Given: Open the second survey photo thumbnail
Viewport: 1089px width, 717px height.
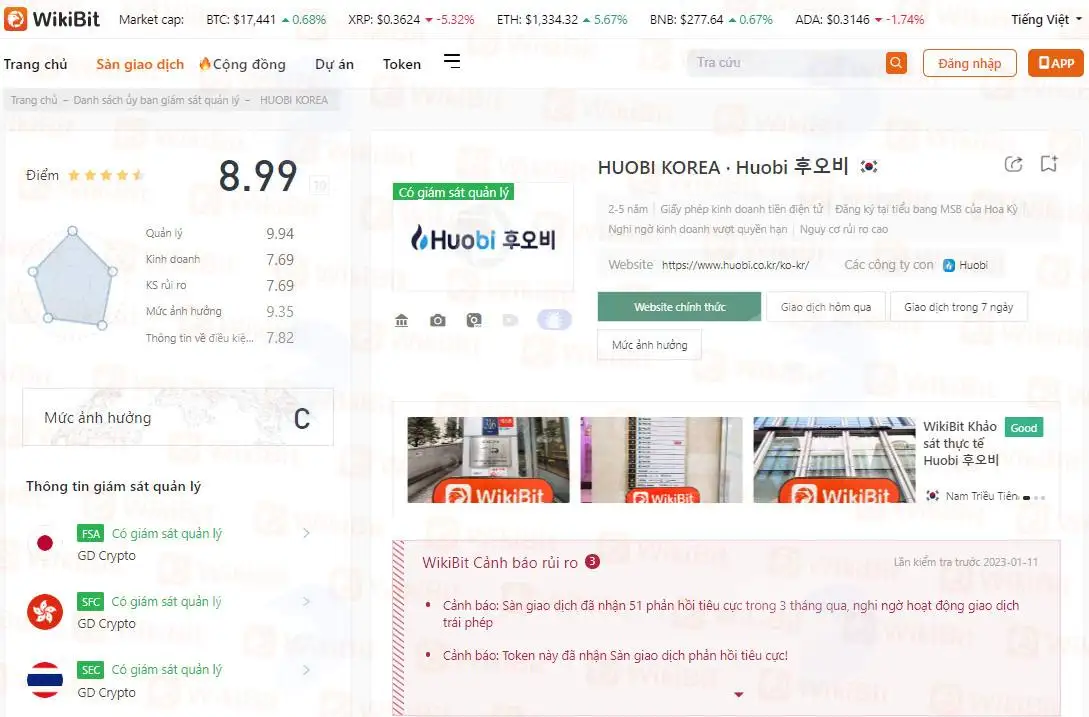Looking at the screenshot, I should pos(661,460).
